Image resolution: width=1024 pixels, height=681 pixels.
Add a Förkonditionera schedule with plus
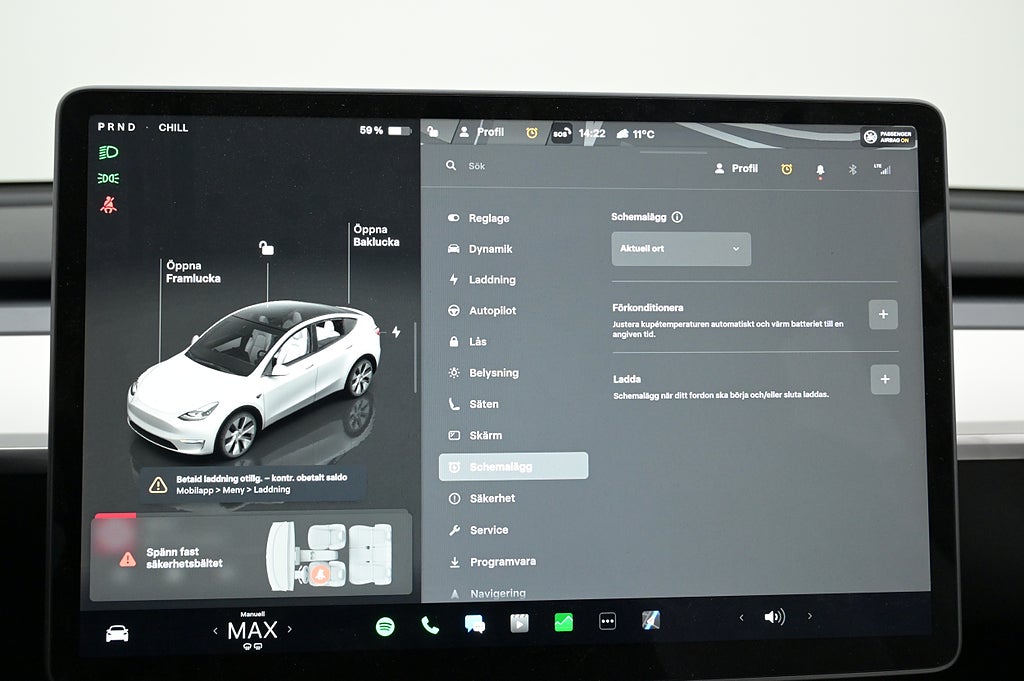coord(883,315)
